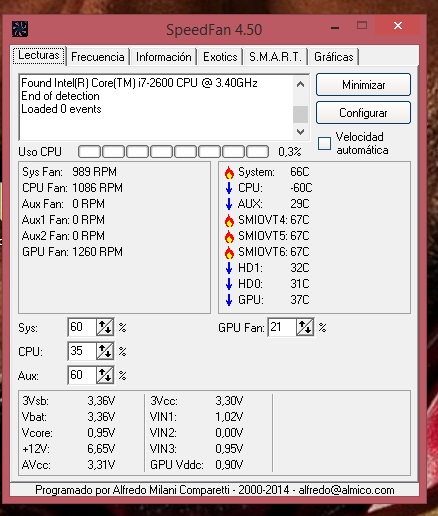
Task: Click the 3Vcc 3,30V voltage reading
Action: (x=197, y=401)
